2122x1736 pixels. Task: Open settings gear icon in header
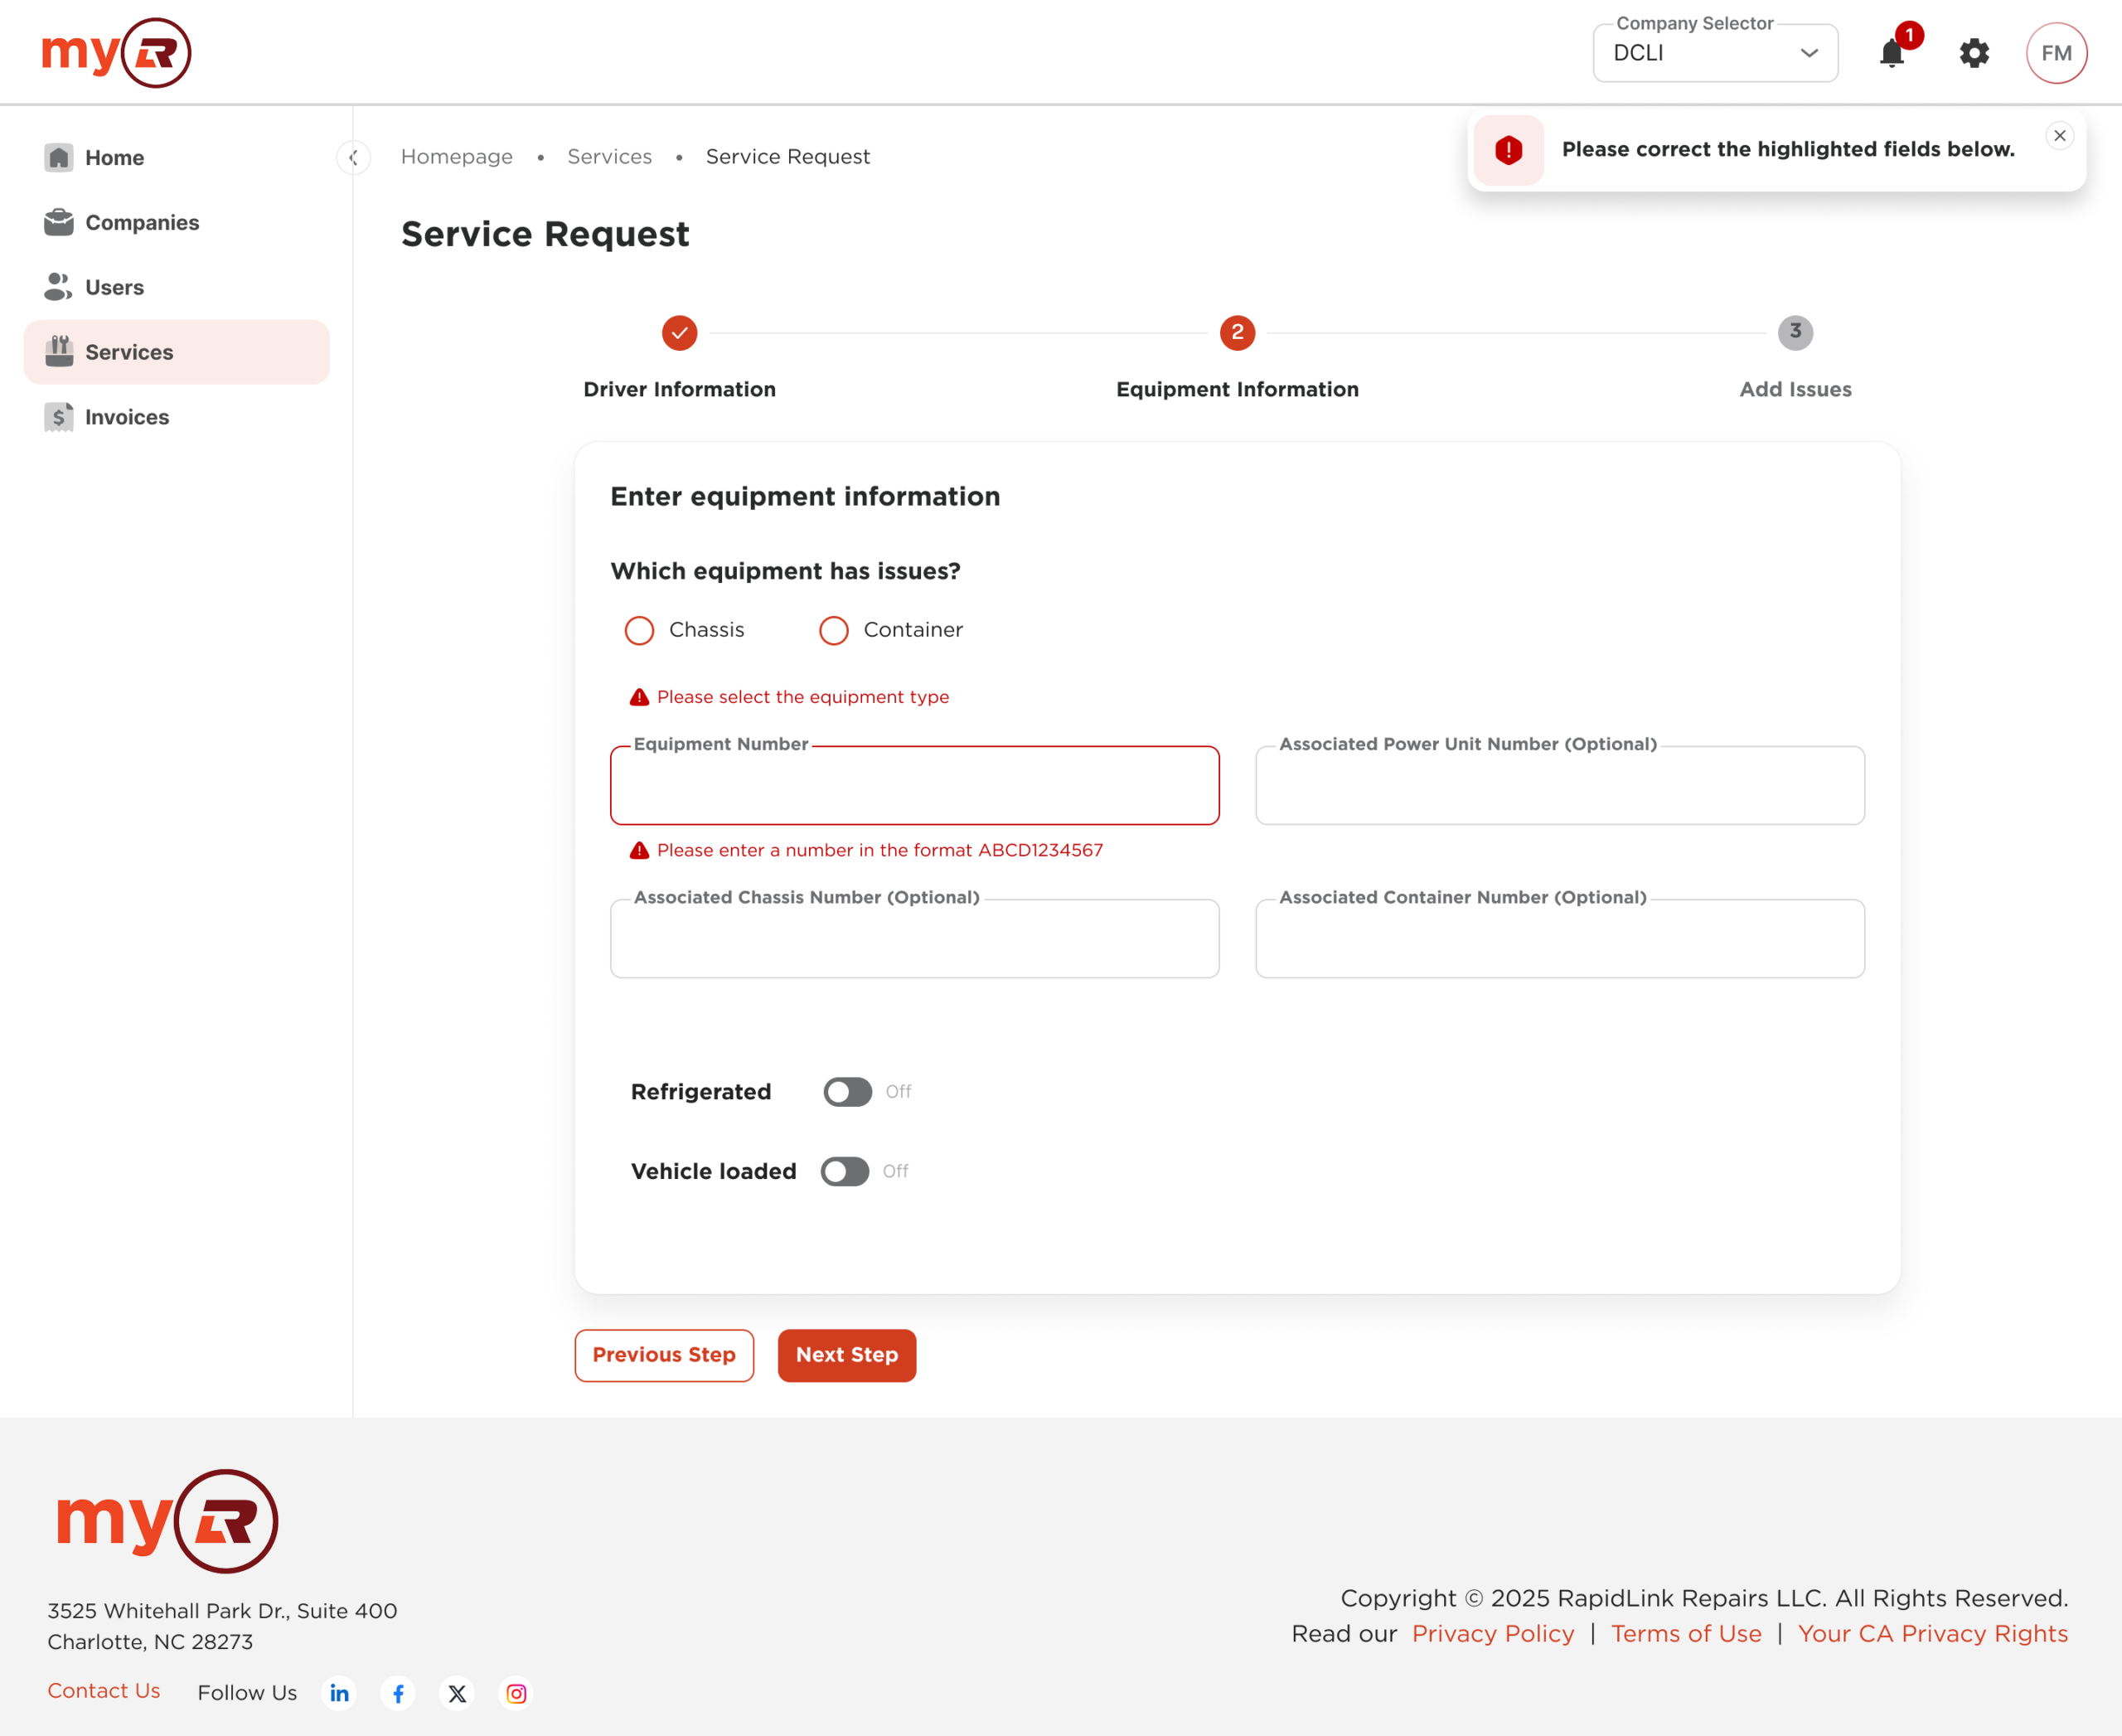point(1974,53)
